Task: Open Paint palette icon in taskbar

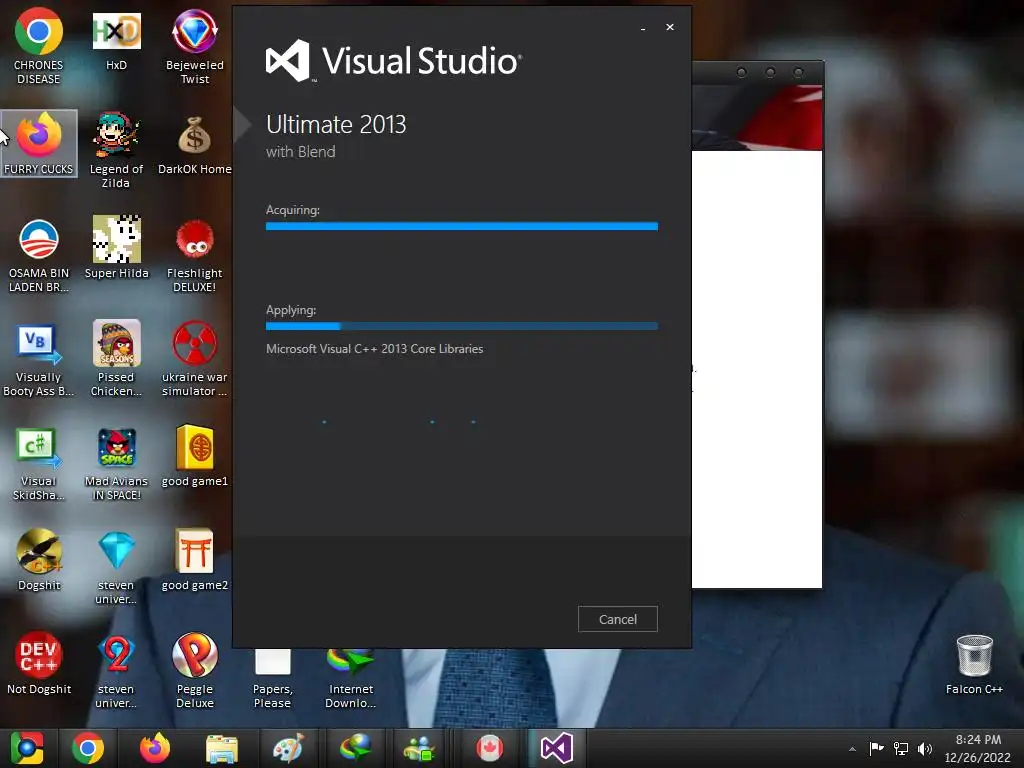Action: coord(288,748)
